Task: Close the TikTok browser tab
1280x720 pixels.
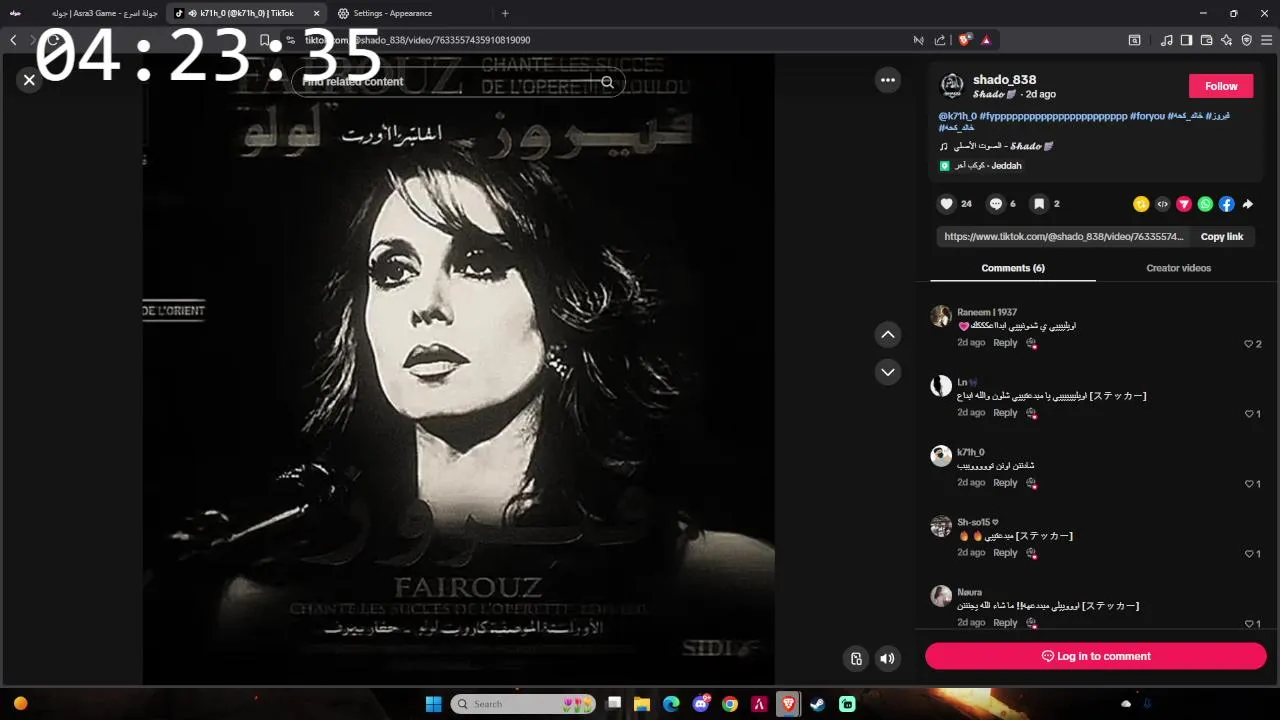Action: 316,13
